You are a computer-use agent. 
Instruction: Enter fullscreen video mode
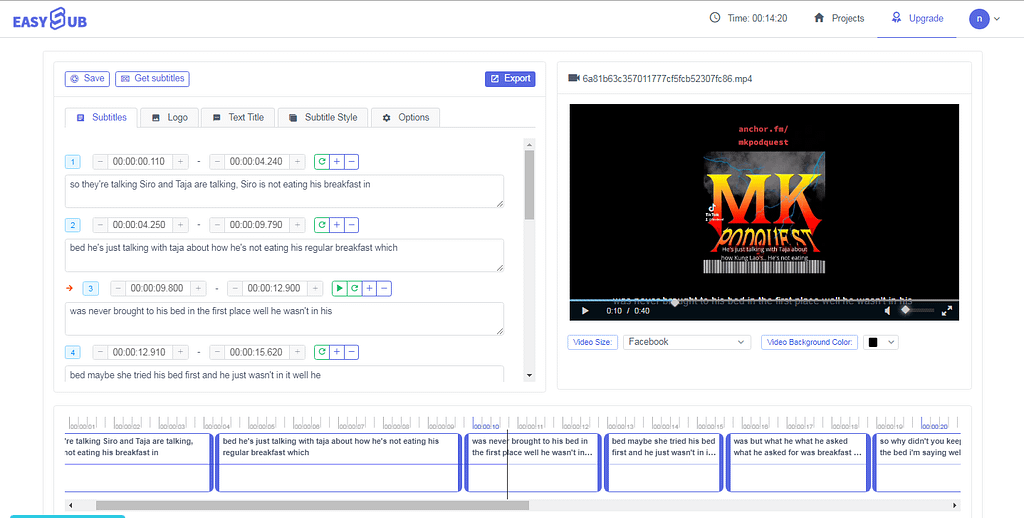(x=946, y=311)
